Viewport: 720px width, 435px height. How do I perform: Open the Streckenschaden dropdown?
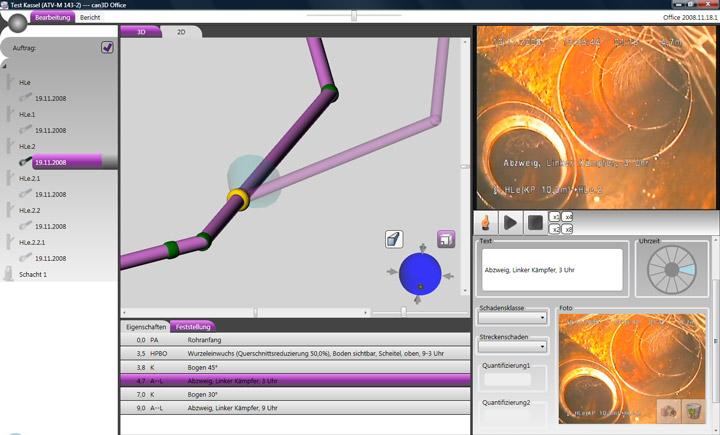tap(512, 347)
